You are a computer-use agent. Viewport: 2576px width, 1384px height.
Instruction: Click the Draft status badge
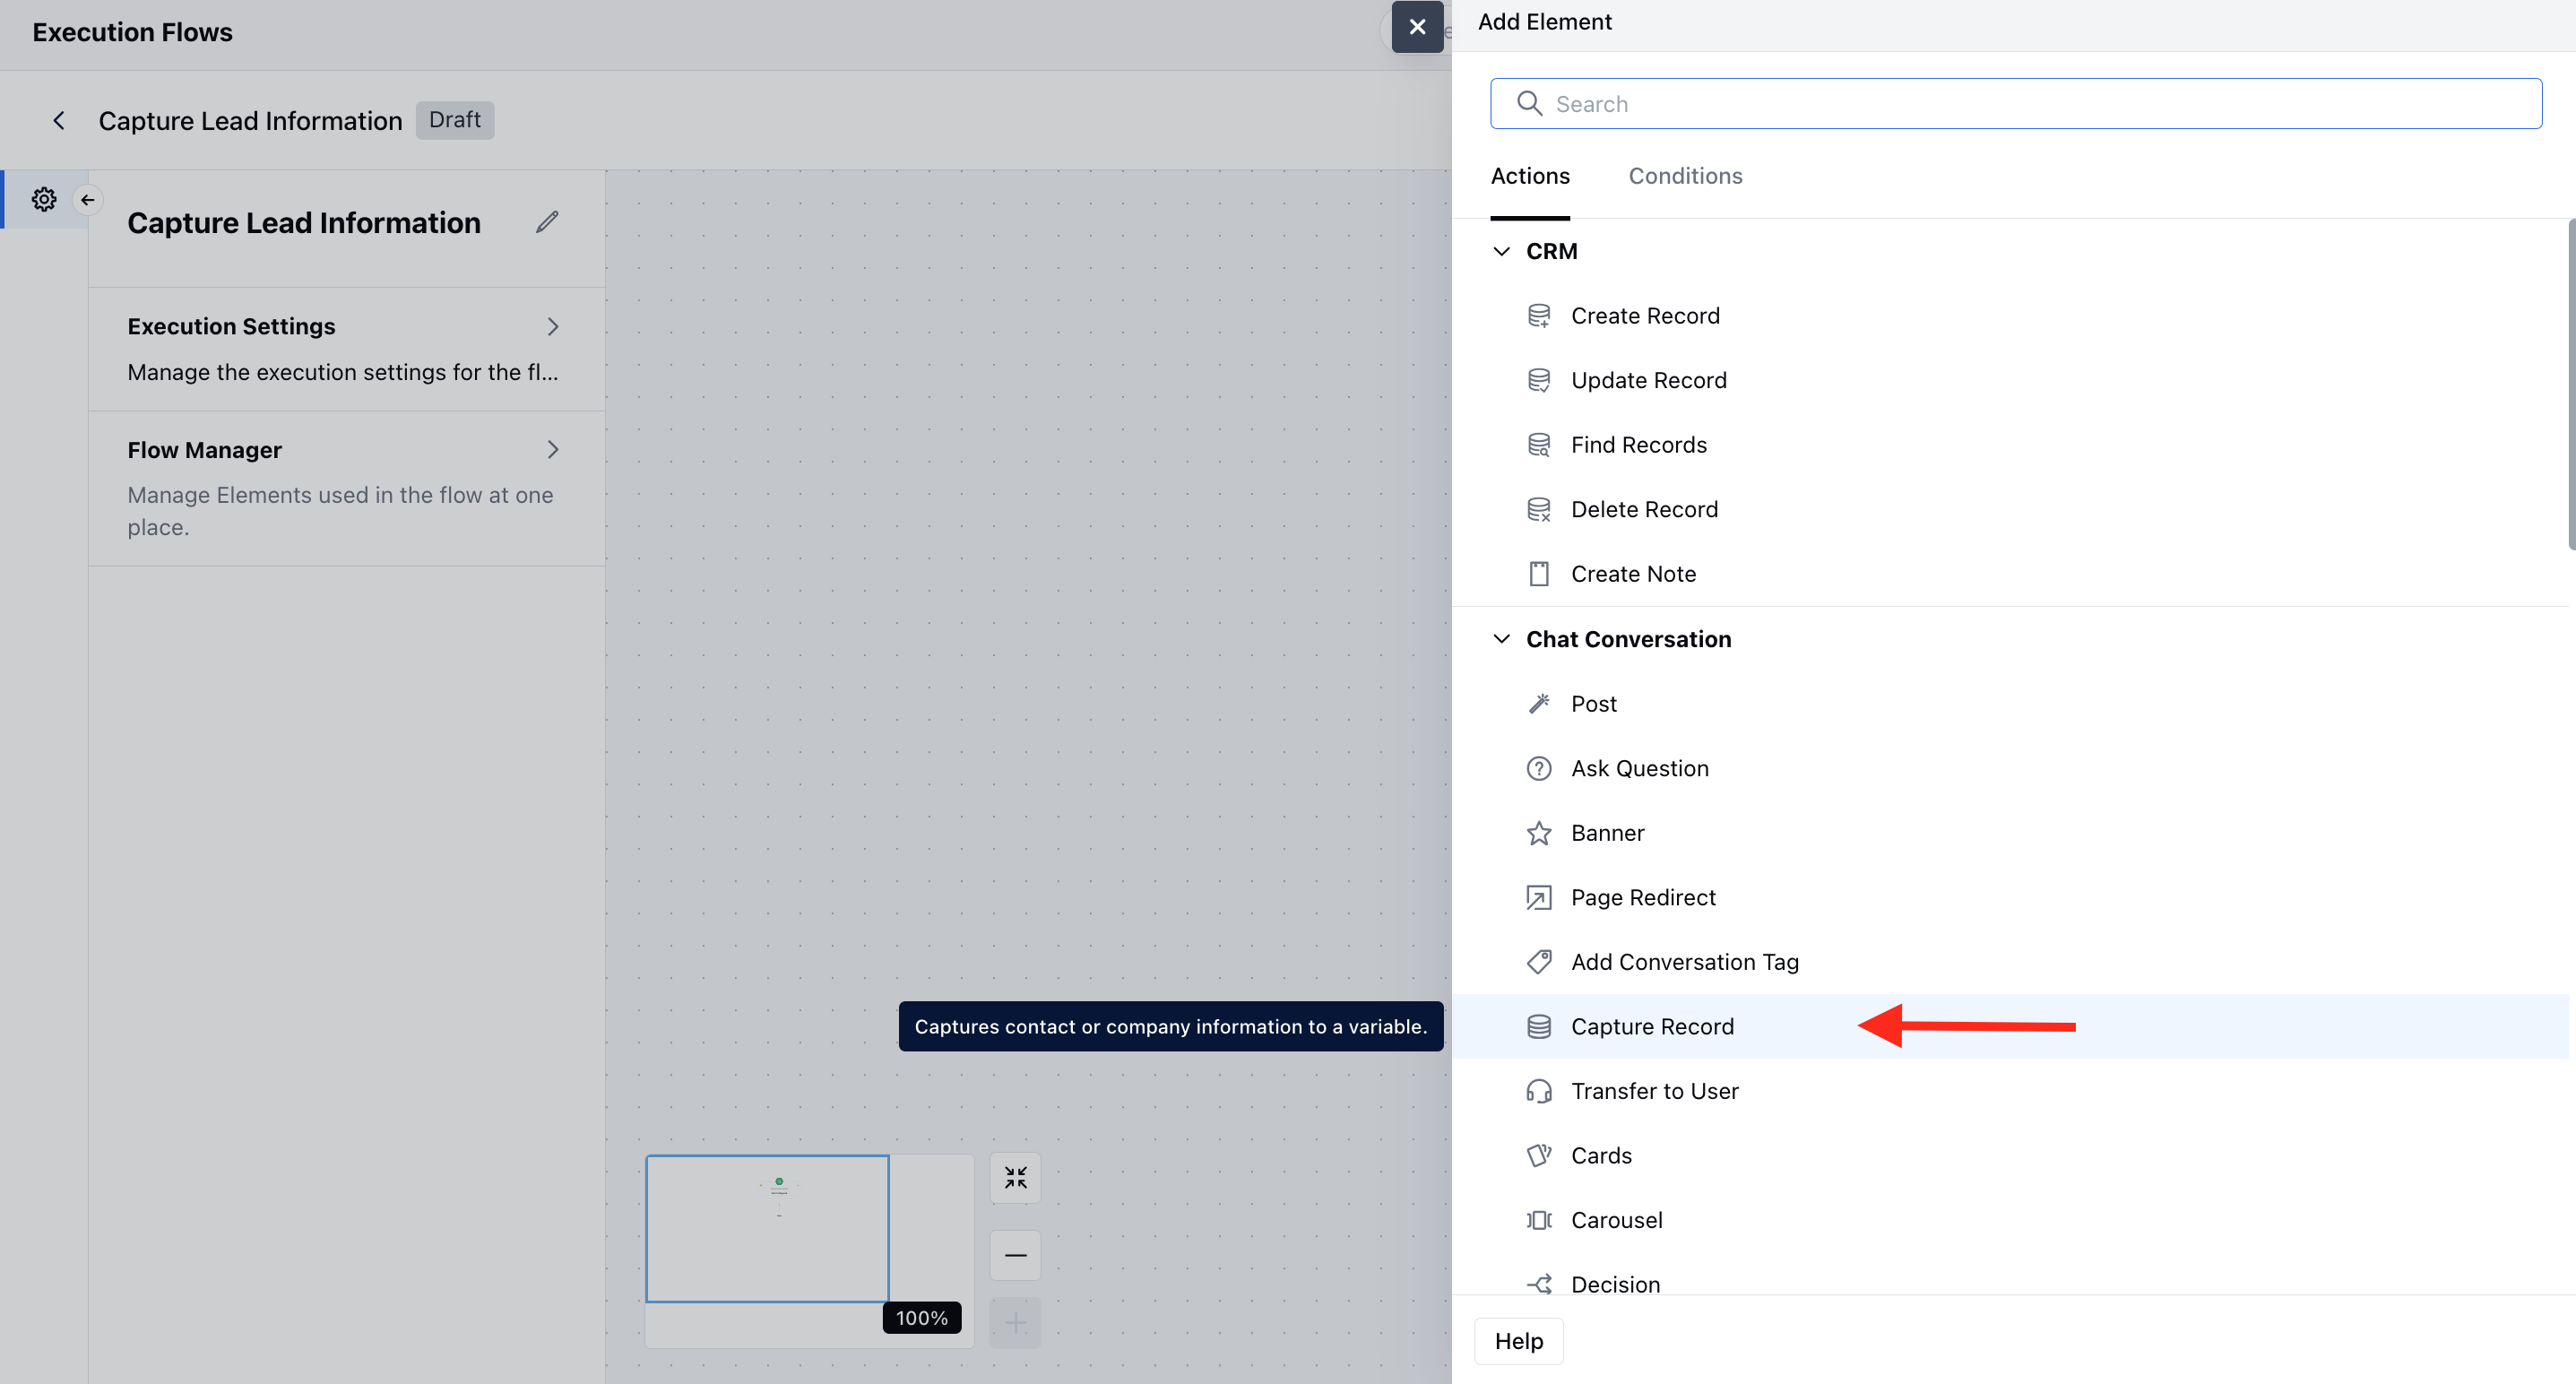click(x=455, y=120)
